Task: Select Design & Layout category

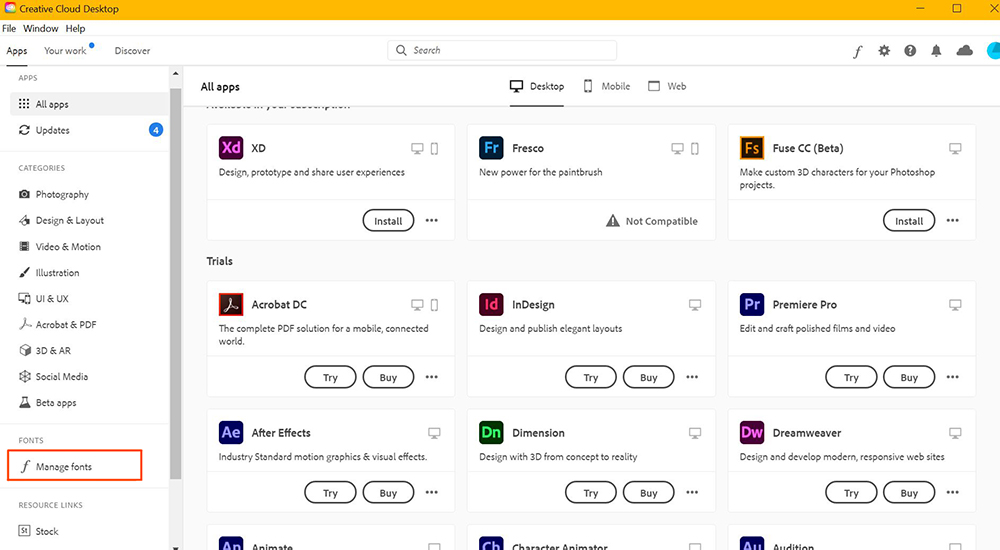Action: 70,220
